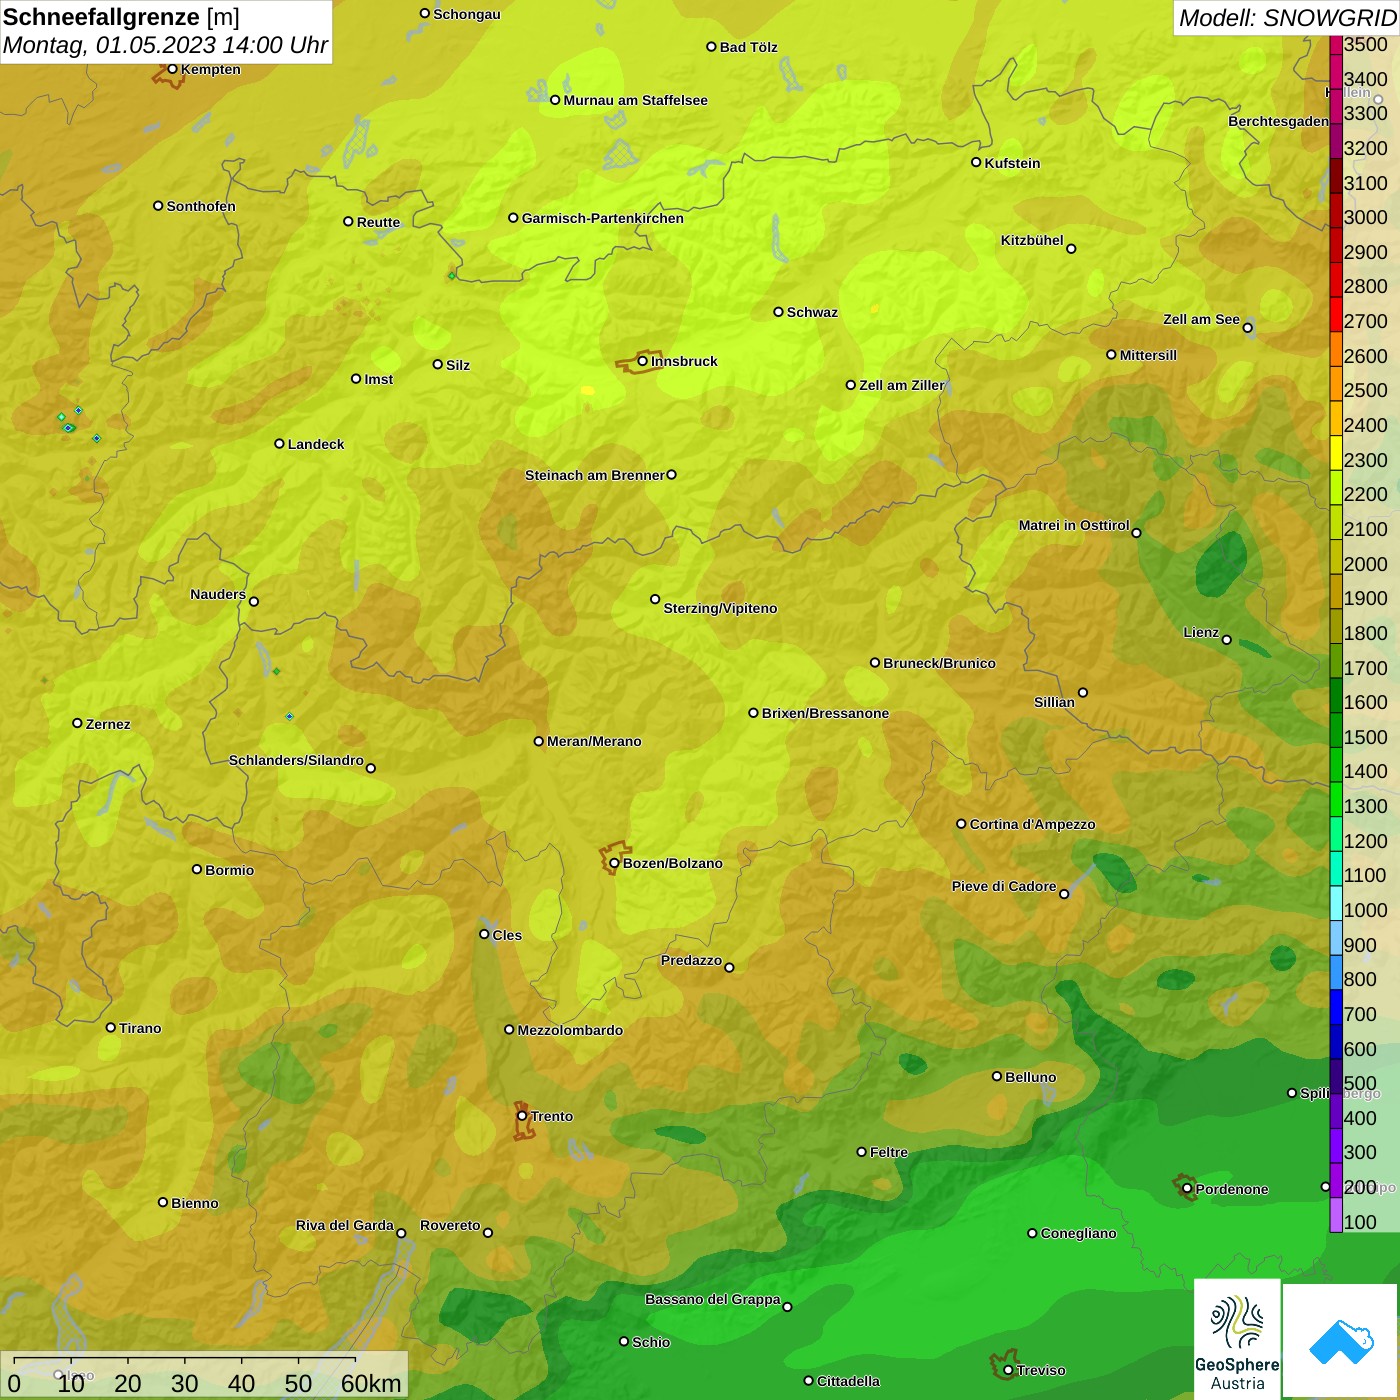Screen dimensions: 1400x1400
Task: Click the Bormio location dot
Action: [197, 869]
